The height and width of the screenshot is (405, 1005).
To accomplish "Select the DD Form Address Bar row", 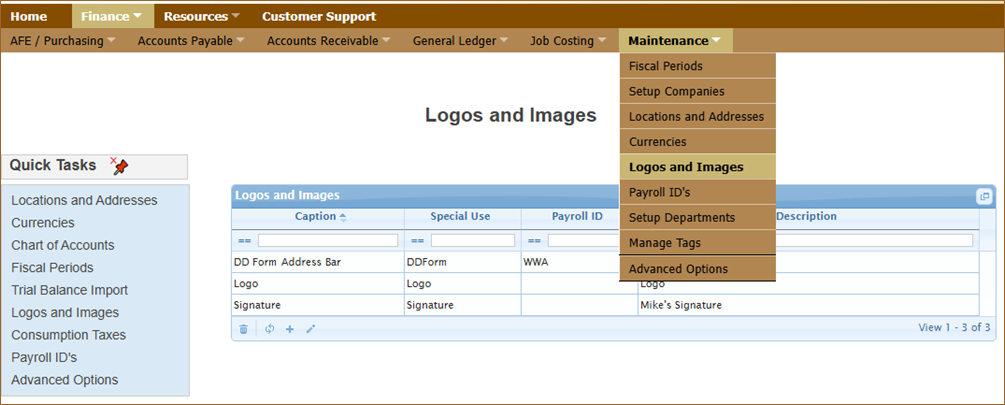I will (605, 262).
